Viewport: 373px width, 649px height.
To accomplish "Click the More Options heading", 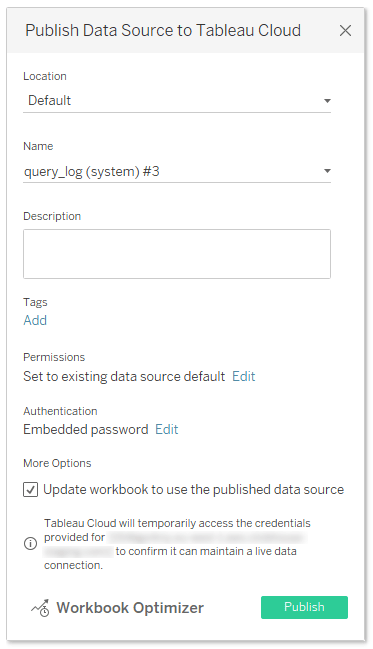I will point(57,463).
